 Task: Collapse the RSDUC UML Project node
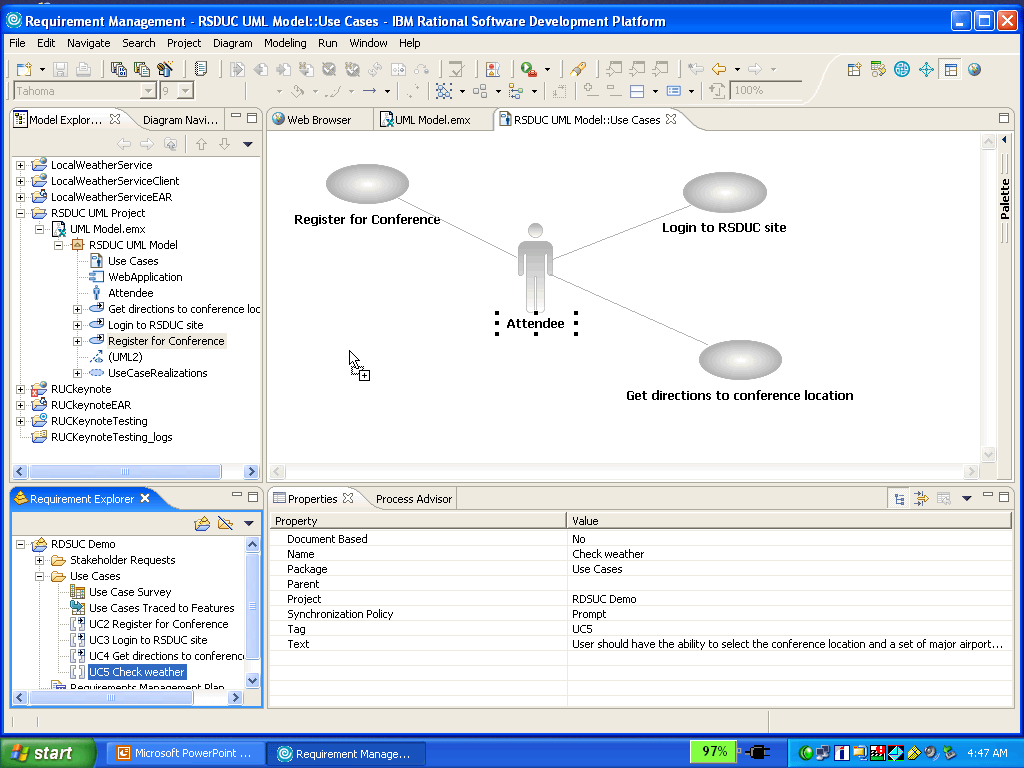[x=20, y=213]
